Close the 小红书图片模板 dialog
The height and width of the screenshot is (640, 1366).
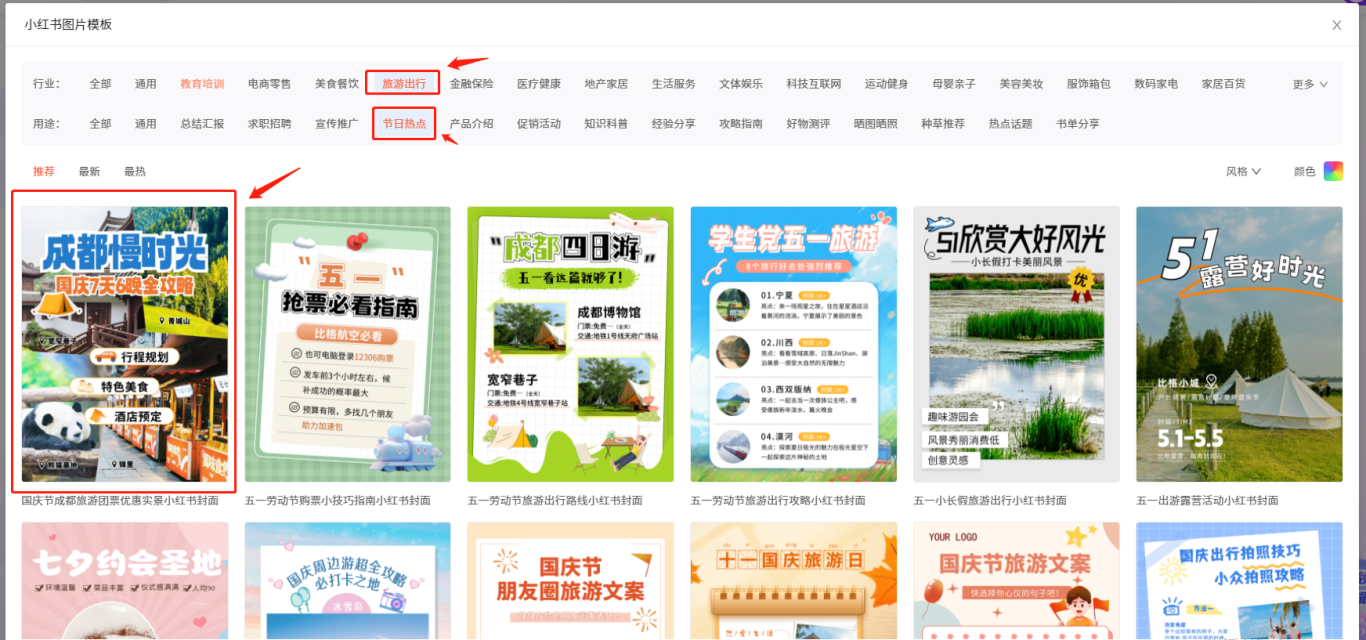click(1336, 25)
